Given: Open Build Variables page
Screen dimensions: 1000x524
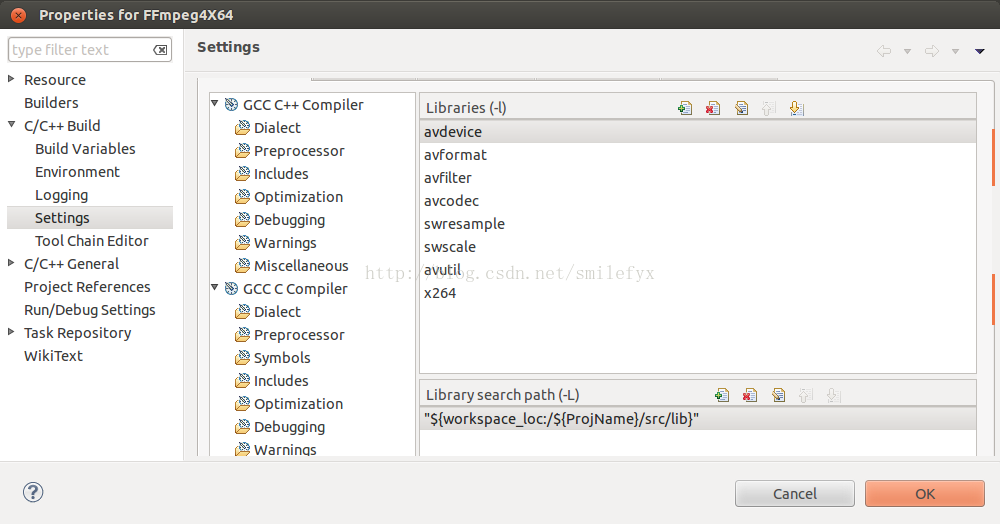Looking at the screenshot, I should pos(85,149).
